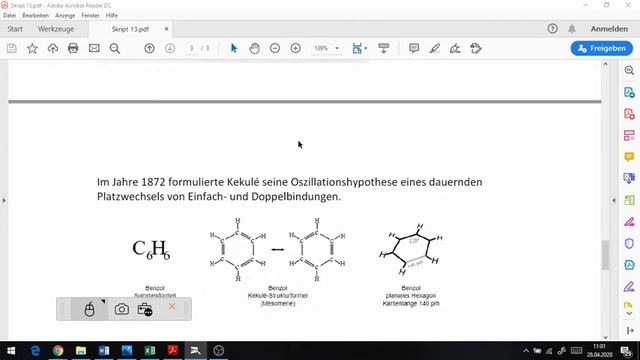The height and width of the screenshot is (360, 640).
Task: Click the mouse mode button in capture bar
Action: pyautogui.click(x=89, y=309)
